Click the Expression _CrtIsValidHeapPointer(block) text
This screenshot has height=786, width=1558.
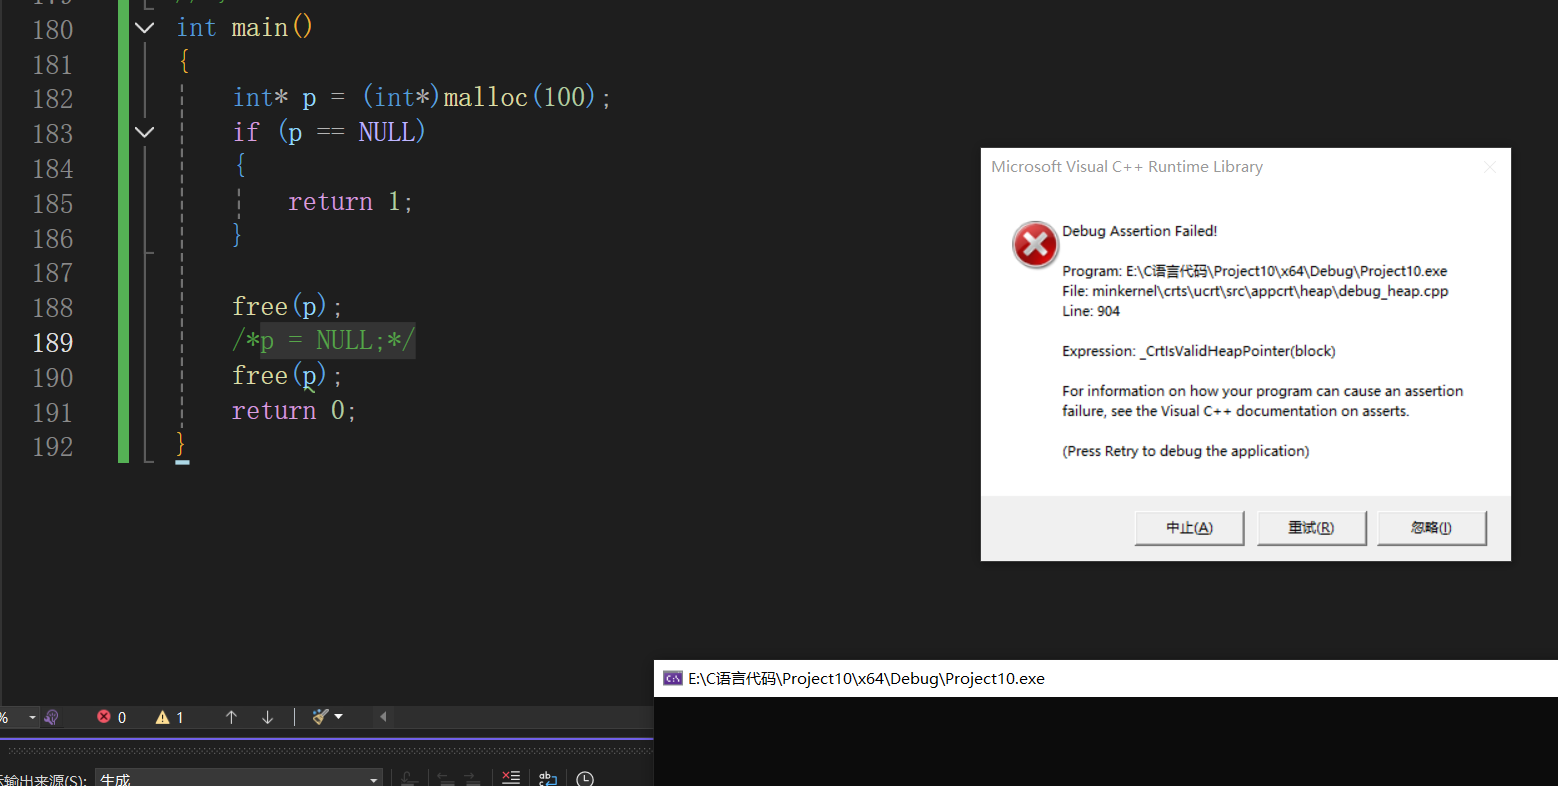click(x=1199, y=351)
